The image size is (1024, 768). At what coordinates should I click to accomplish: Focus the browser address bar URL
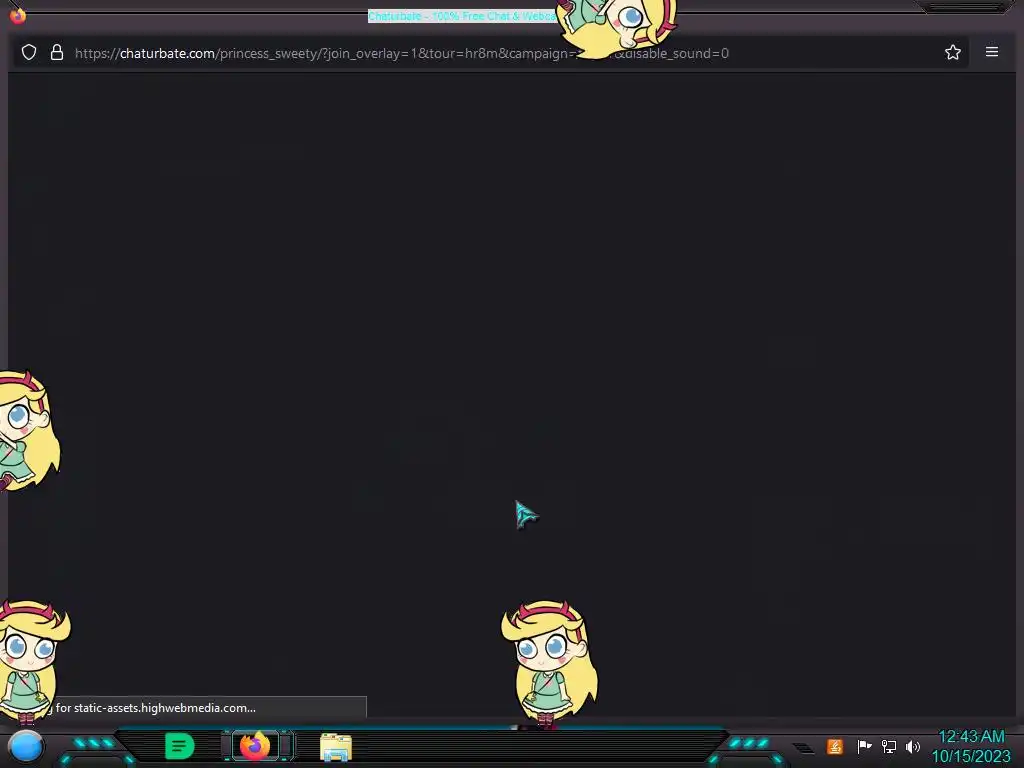(402, 53)
